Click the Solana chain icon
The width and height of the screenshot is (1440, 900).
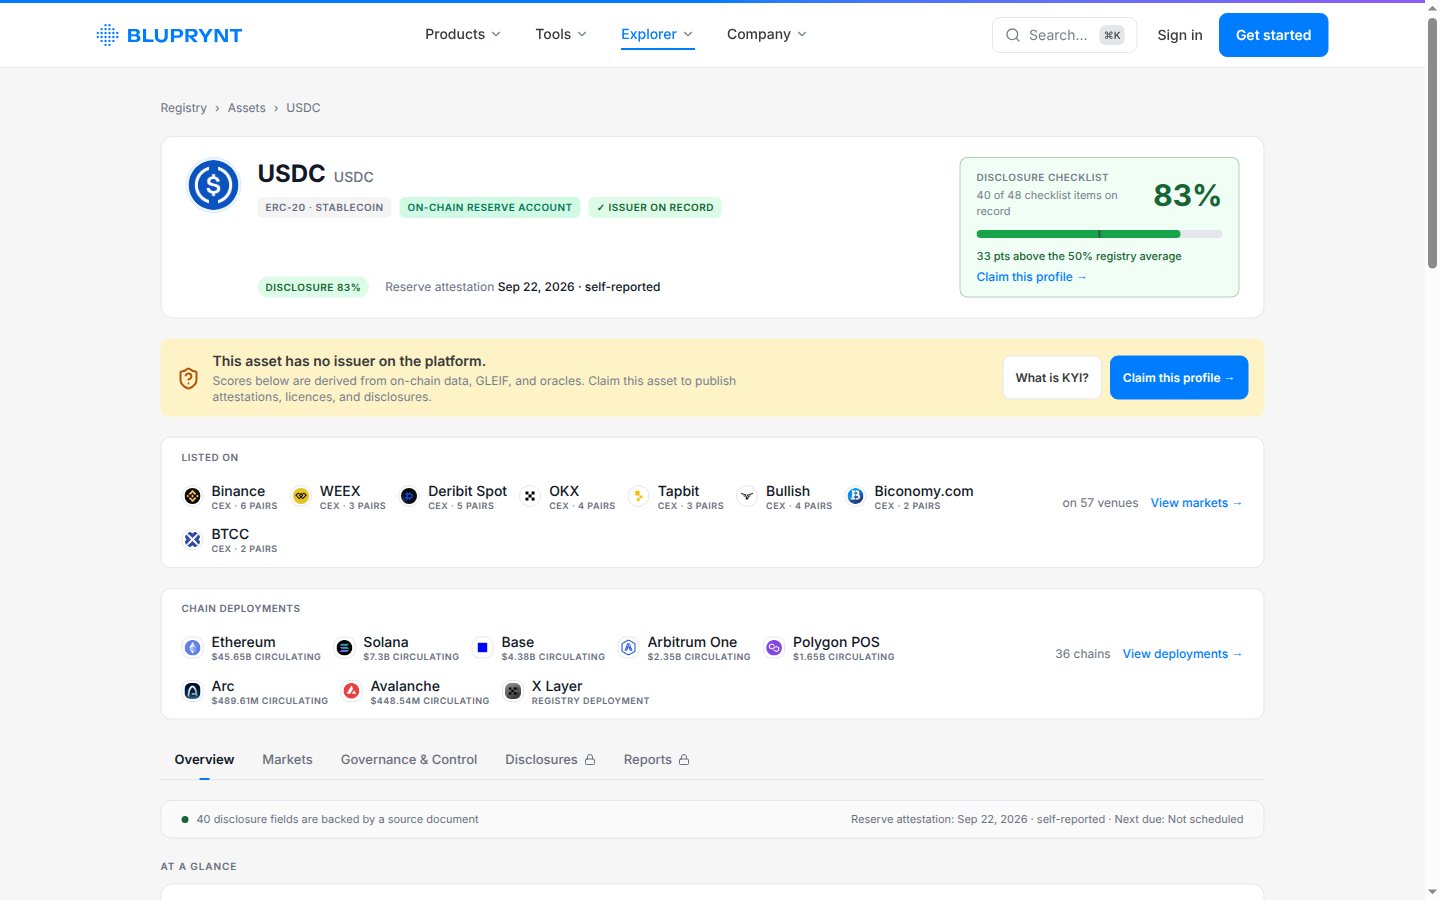344,648
